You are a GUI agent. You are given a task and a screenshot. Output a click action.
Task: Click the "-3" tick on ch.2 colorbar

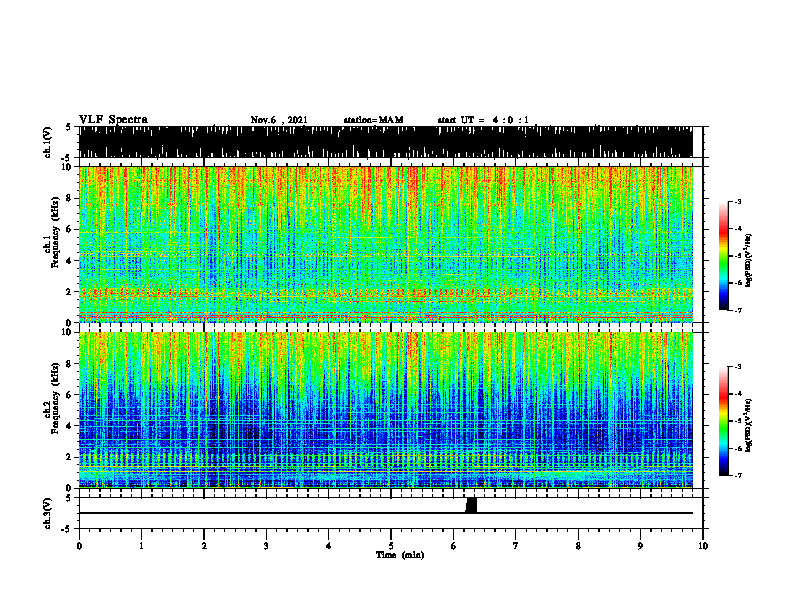tap(738, 367)
